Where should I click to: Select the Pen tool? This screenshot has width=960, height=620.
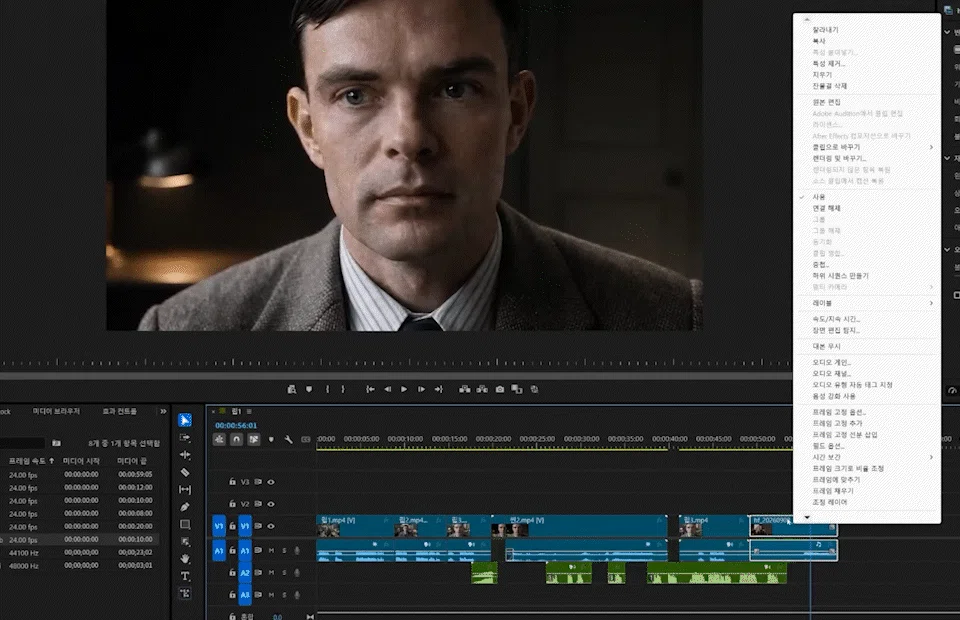coord(185,507)
